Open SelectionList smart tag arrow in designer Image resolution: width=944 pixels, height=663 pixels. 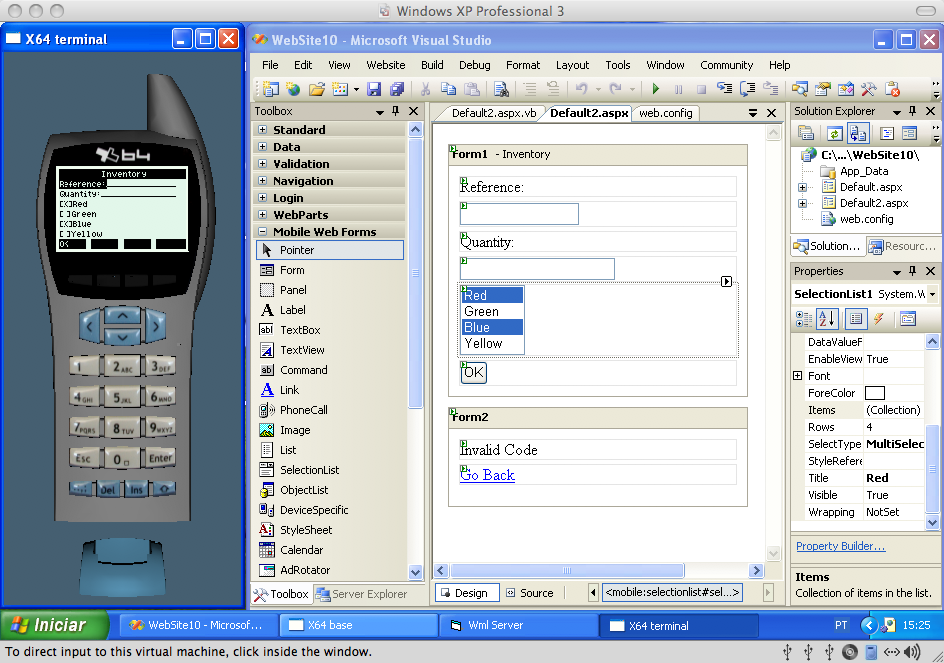point(727,282)
